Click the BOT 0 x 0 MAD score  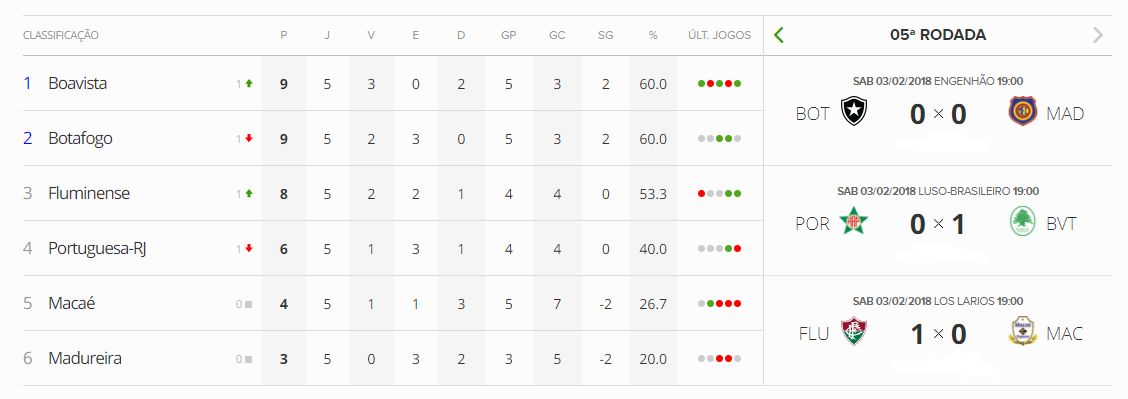pos(938,114)
